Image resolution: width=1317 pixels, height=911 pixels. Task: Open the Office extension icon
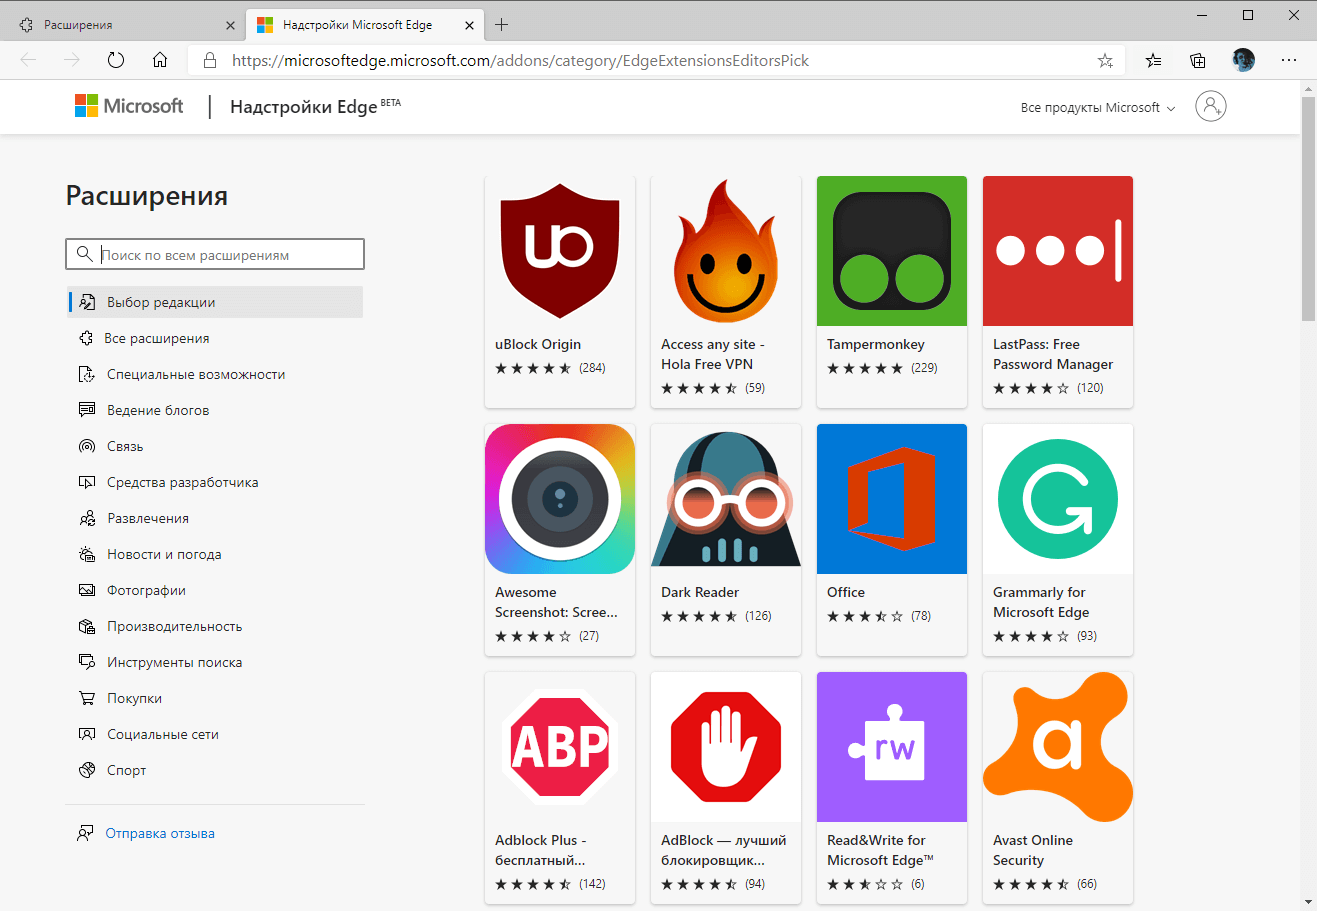892,499
